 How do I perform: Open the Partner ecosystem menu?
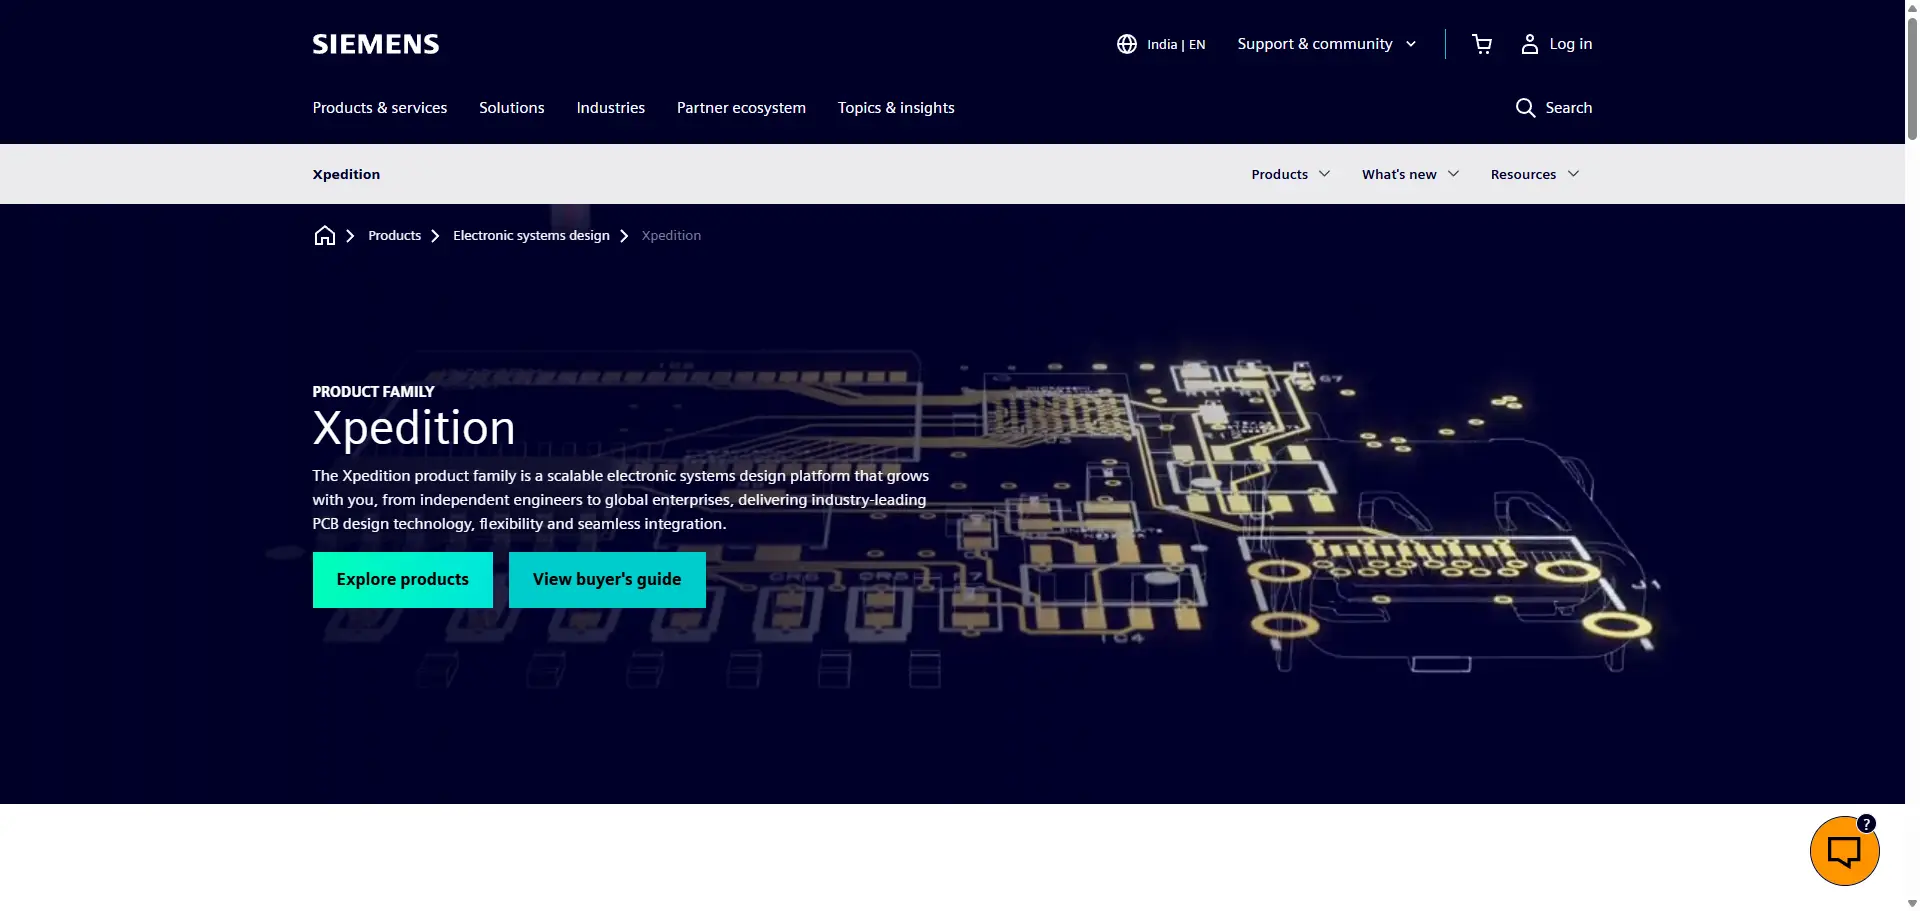tap(741, 108)
